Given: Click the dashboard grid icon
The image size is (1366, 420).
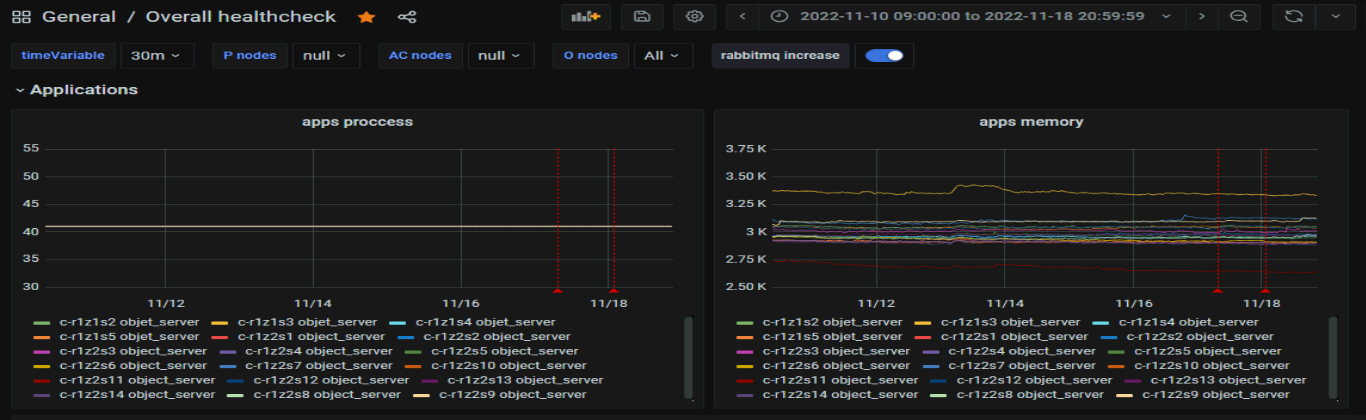Looking at the screenshot, I should coord(20,17).
